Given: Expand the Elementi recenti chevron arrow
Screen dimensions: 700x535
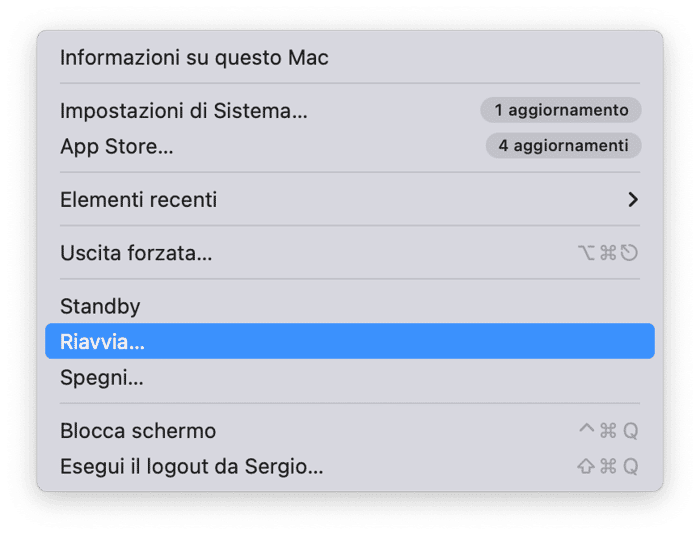Looking at the screenshot, I should (x=632, y=200).
